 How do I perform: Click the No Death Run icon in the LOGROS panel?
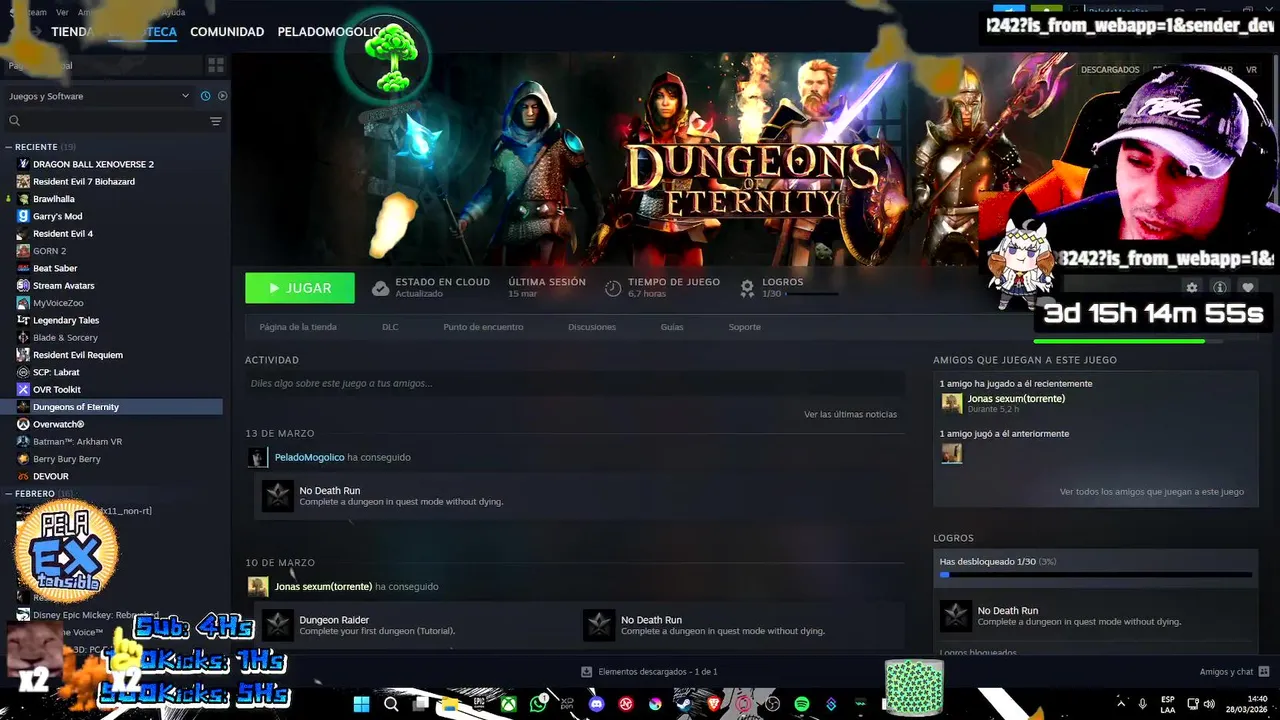[956, 616]
